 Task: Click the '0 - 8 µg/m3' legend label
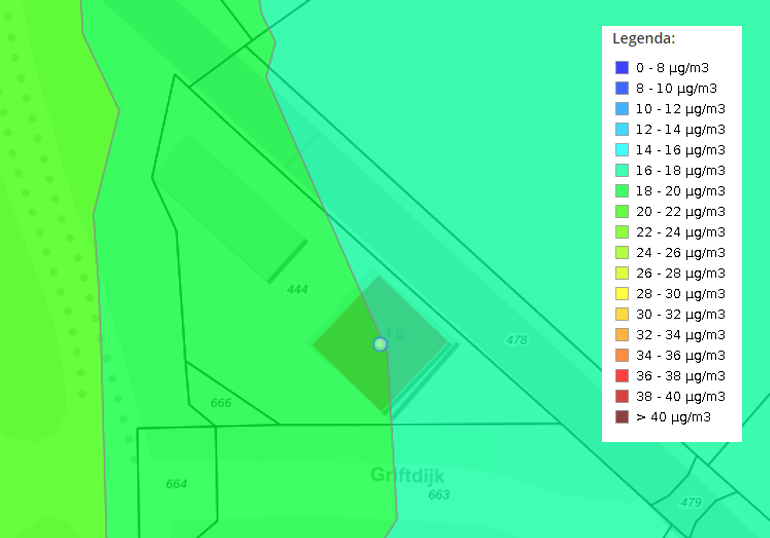pyautogui.click(x=672, y=68)
